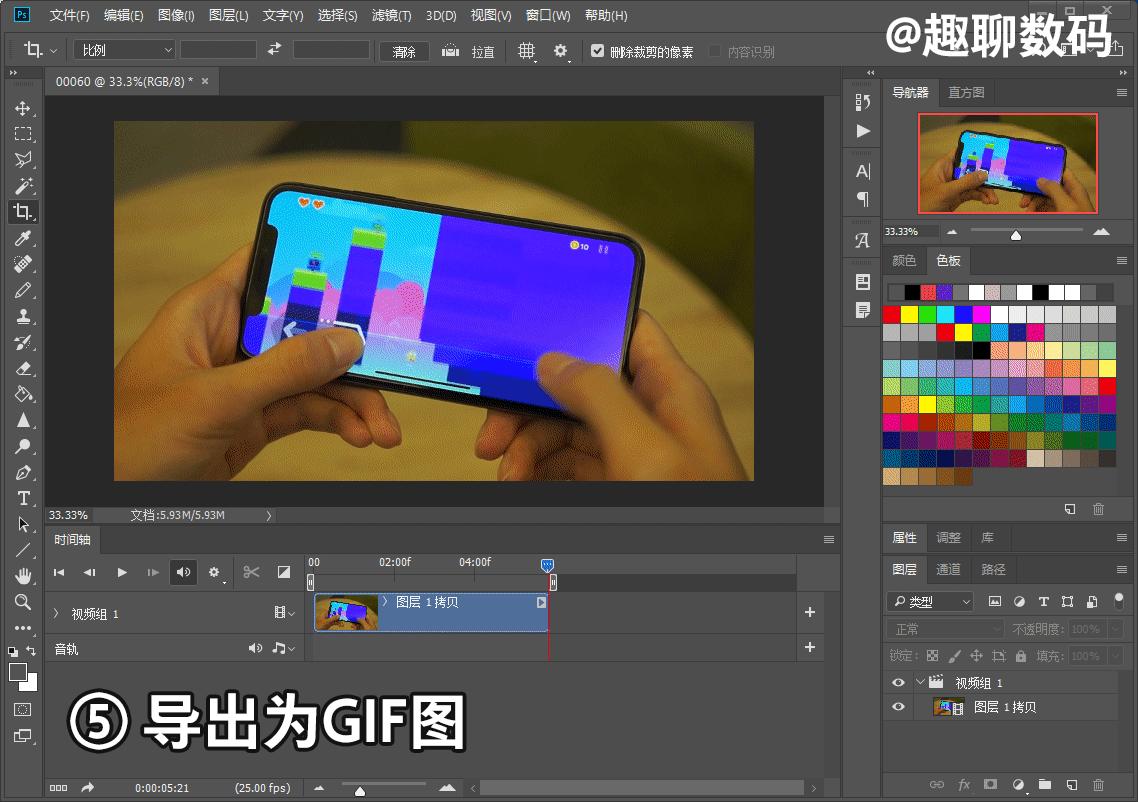Switch to the 直方图 panel tab
1138x802 pixels.
pos(965,92)
